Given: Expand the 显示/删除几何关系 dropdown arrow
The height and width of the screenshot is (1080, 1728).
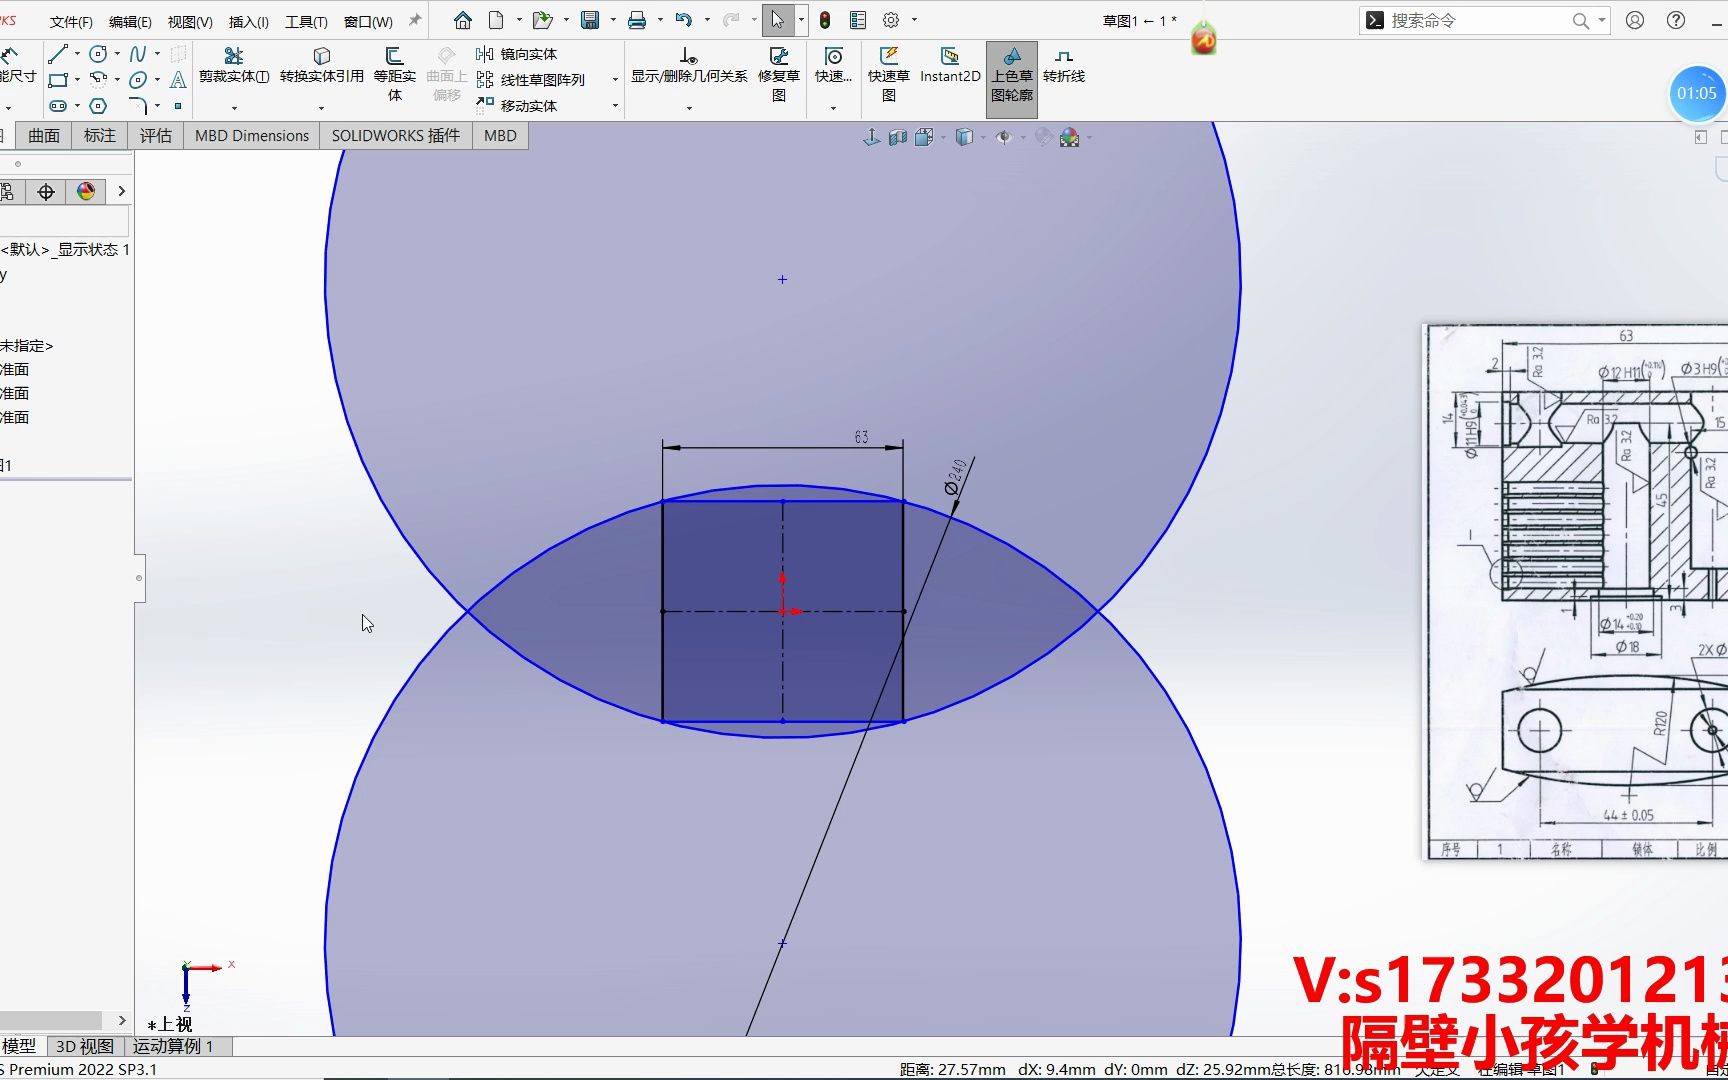Looking at the screenshot, I should pos(689,108).
